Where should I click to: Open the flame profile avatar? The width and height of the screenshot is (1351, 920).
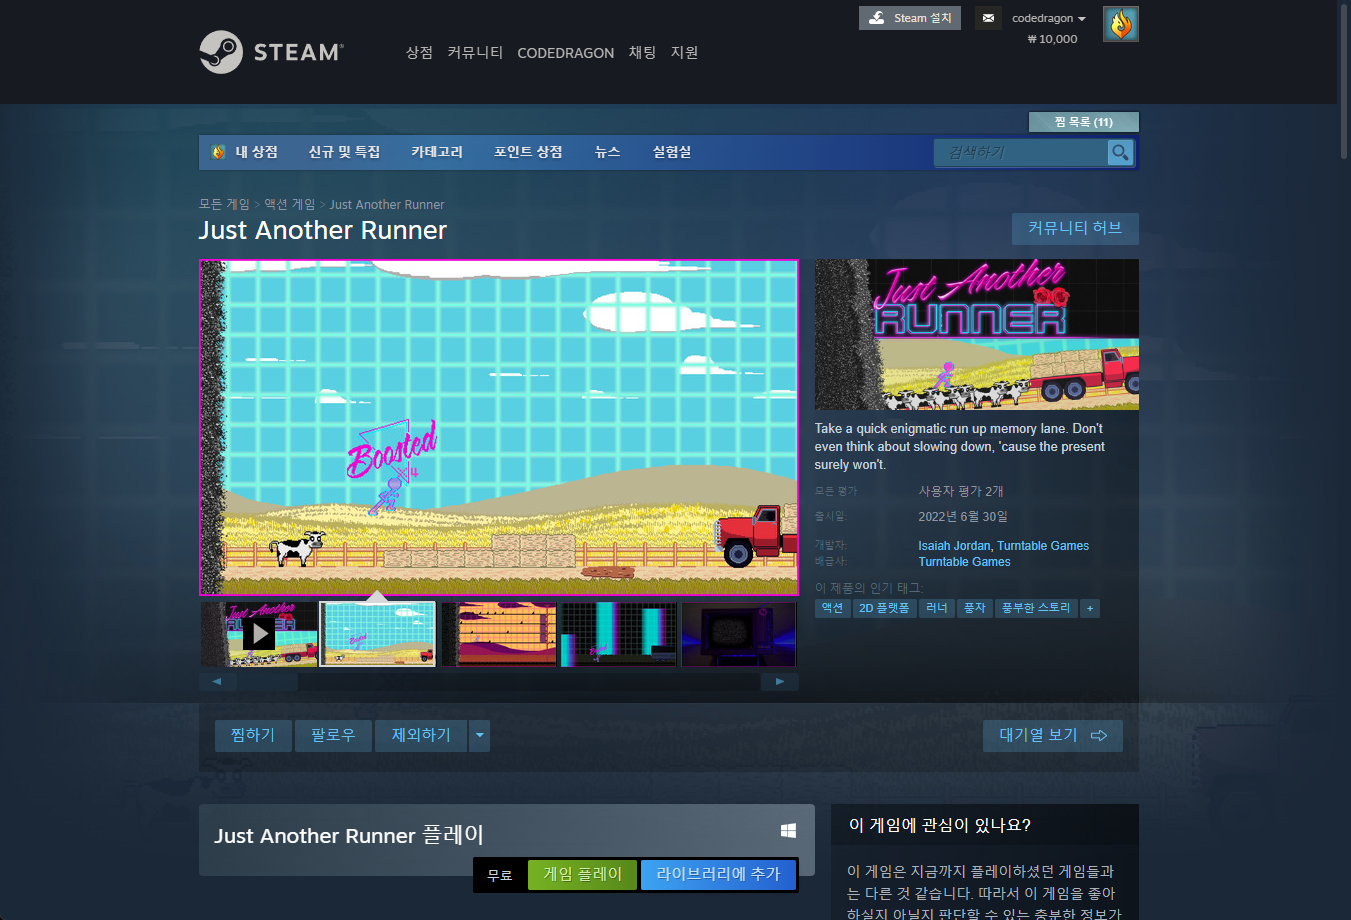tap(1121, 24)
